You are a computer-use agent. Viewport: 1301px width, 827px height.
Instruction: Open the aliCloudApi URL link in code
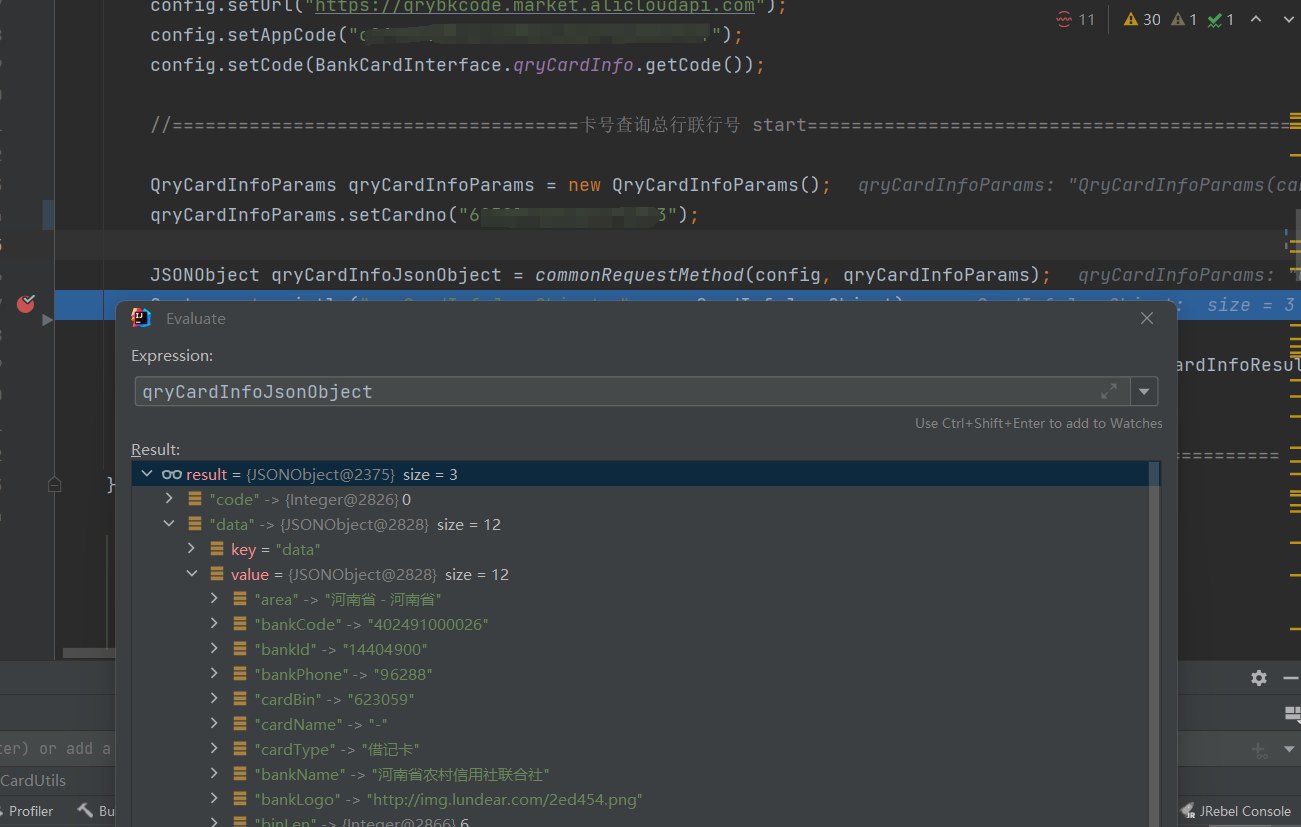pos(535,6)
